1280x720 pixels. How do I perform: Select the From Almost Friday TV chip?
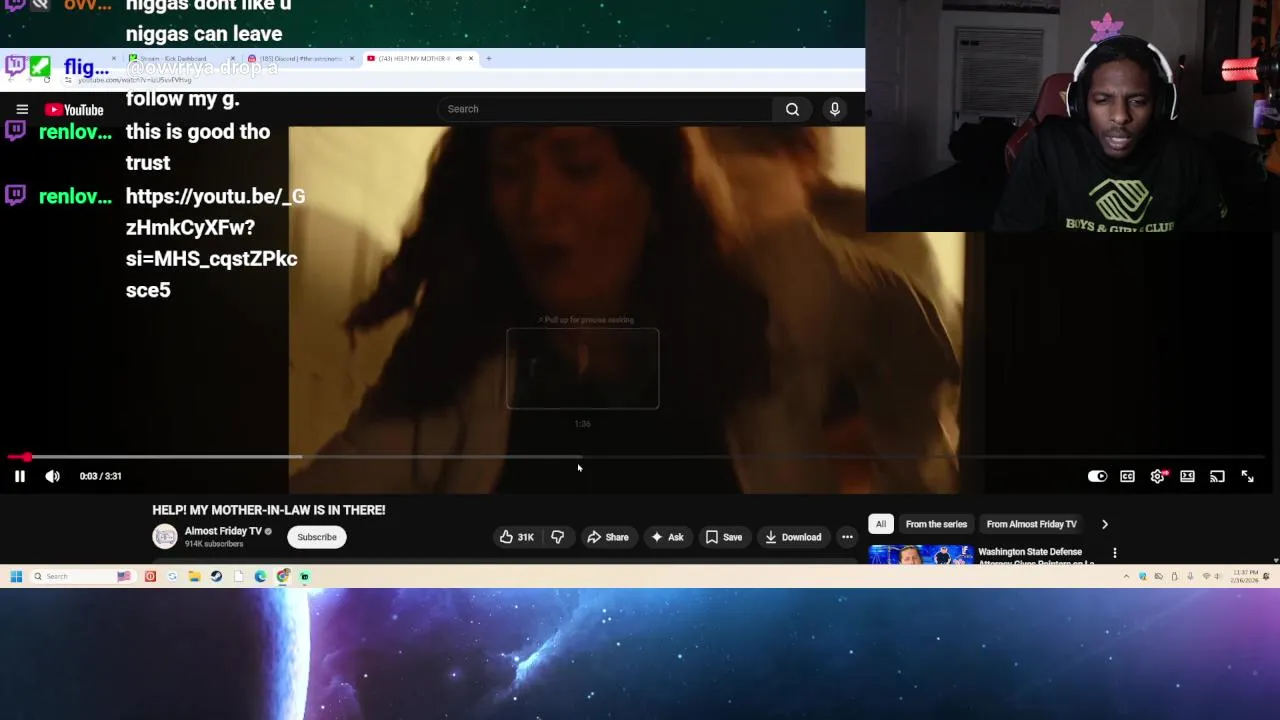pyautogui.click(x=1031, y=524)
